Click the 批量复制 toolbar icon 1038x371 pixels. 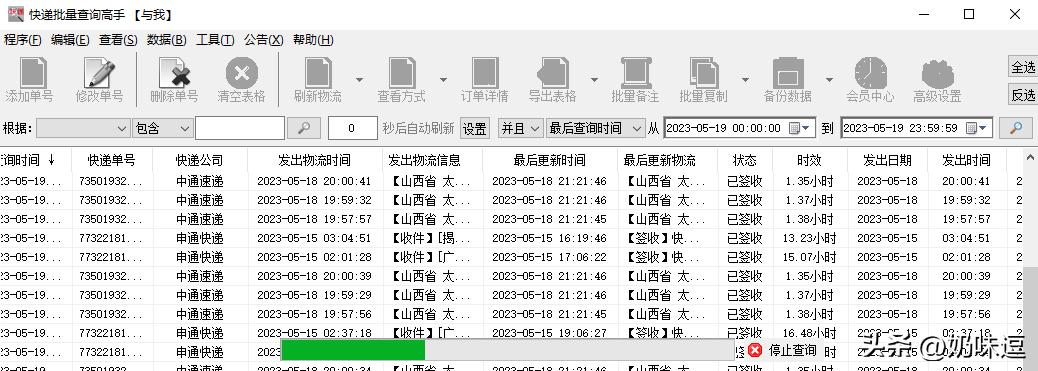point(704,72)
